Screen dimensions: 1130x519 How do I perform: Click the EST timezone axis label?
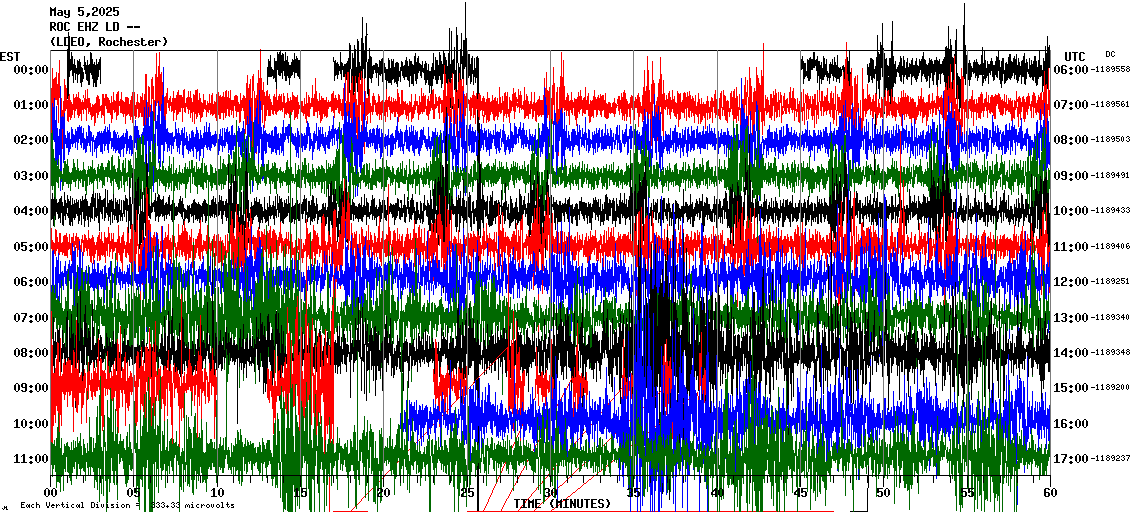point(10,56)
